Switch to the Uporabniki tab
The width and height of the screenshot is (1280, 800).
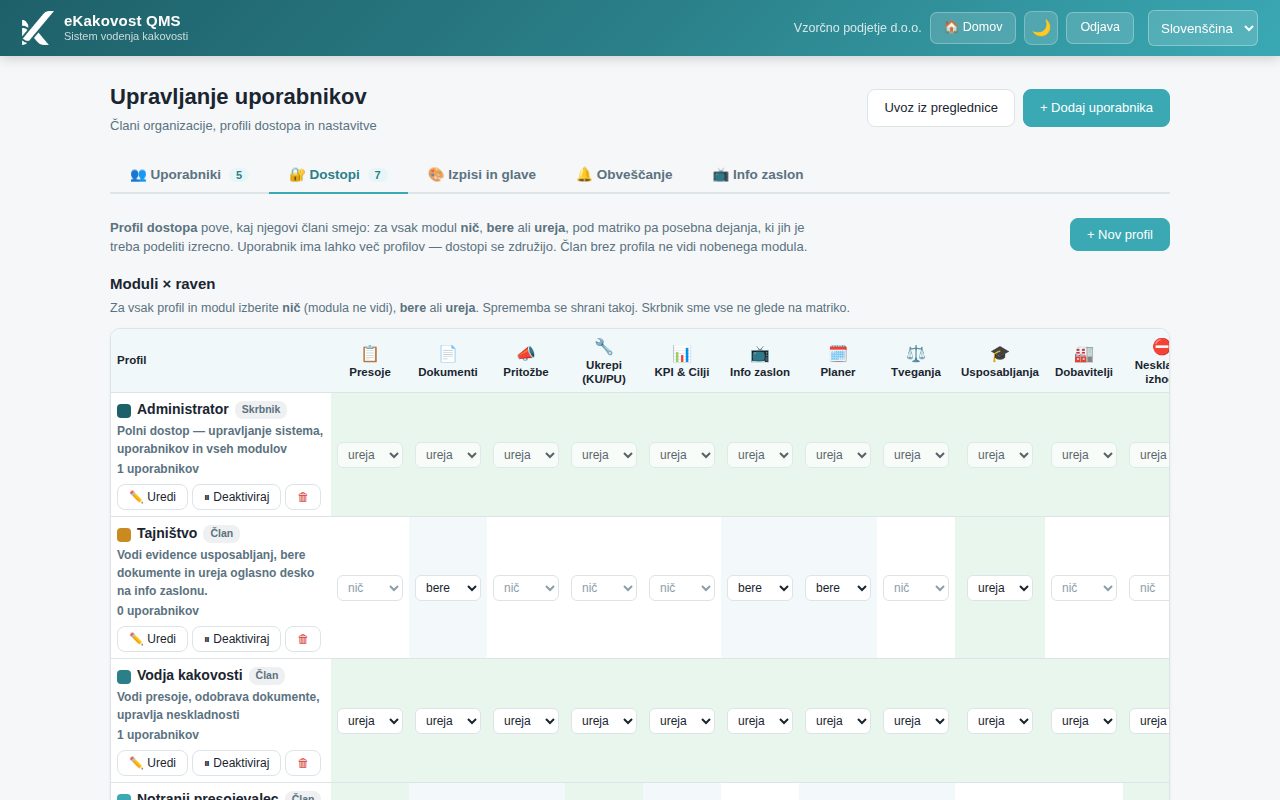(x=189, y=174)
